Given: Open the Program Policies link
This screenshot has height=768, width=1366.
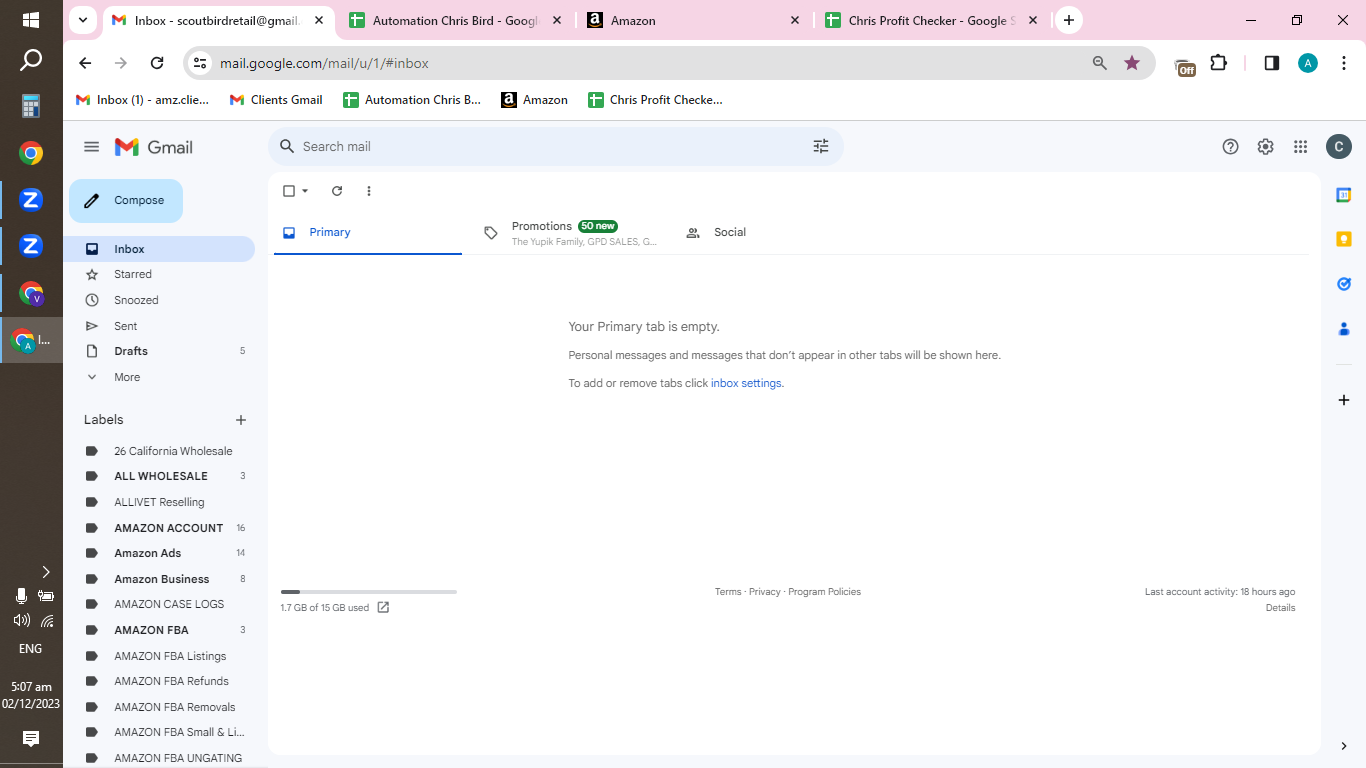Looking at the screenshot, I should [x=824, y=592].
